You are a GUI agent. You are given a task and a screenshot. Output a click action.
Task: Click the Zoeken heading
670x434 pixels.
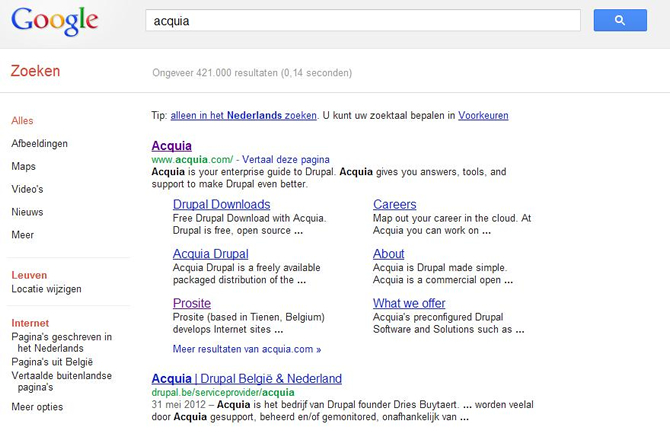click(35, 71)
